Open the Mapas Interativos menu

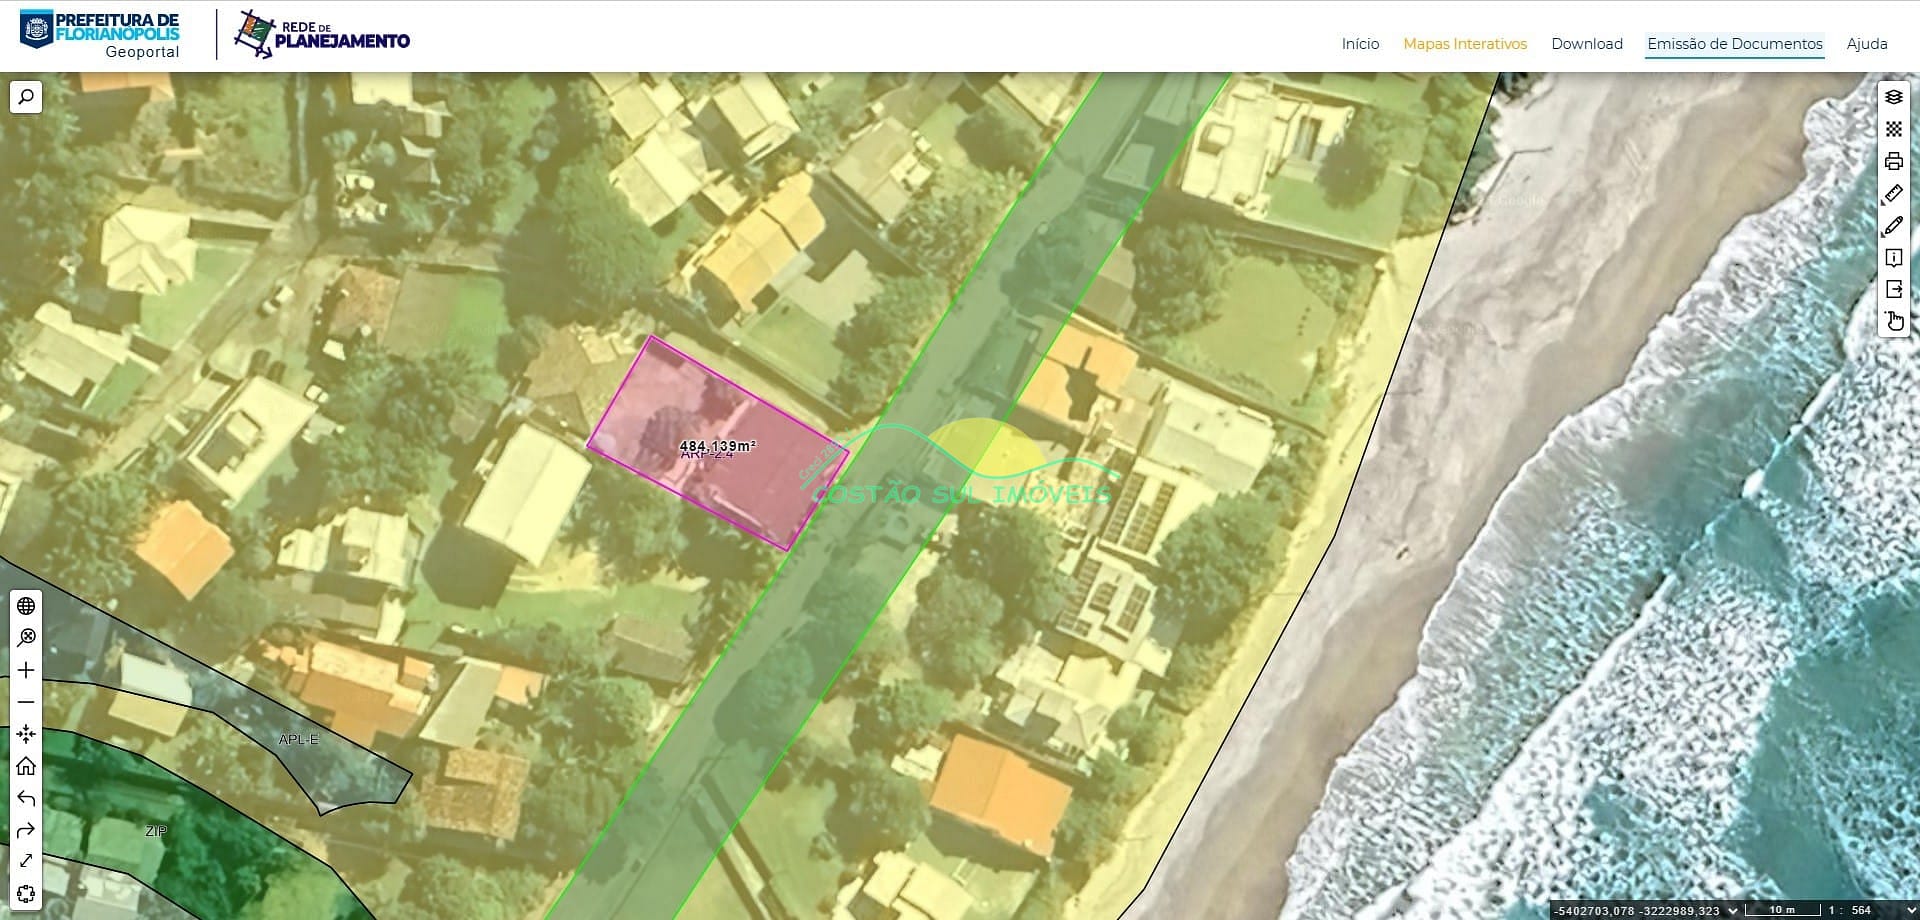(x=1464, y=44)
